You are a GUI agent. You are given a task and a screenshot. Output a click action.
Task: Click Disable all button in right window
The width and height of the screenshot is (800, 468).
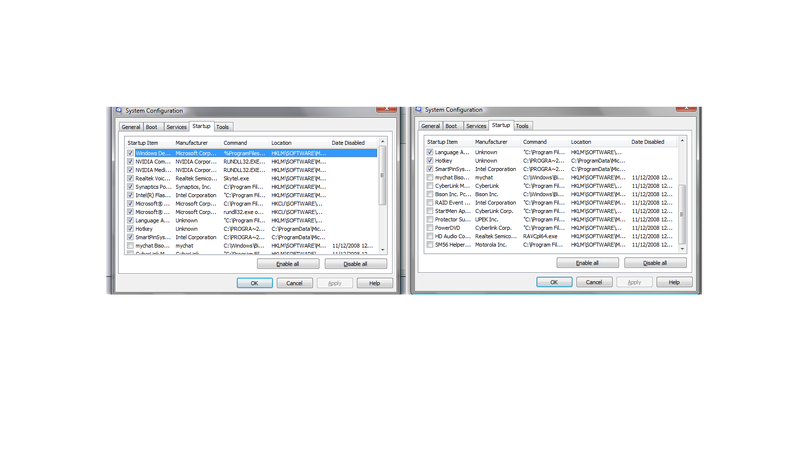[655, 263]
